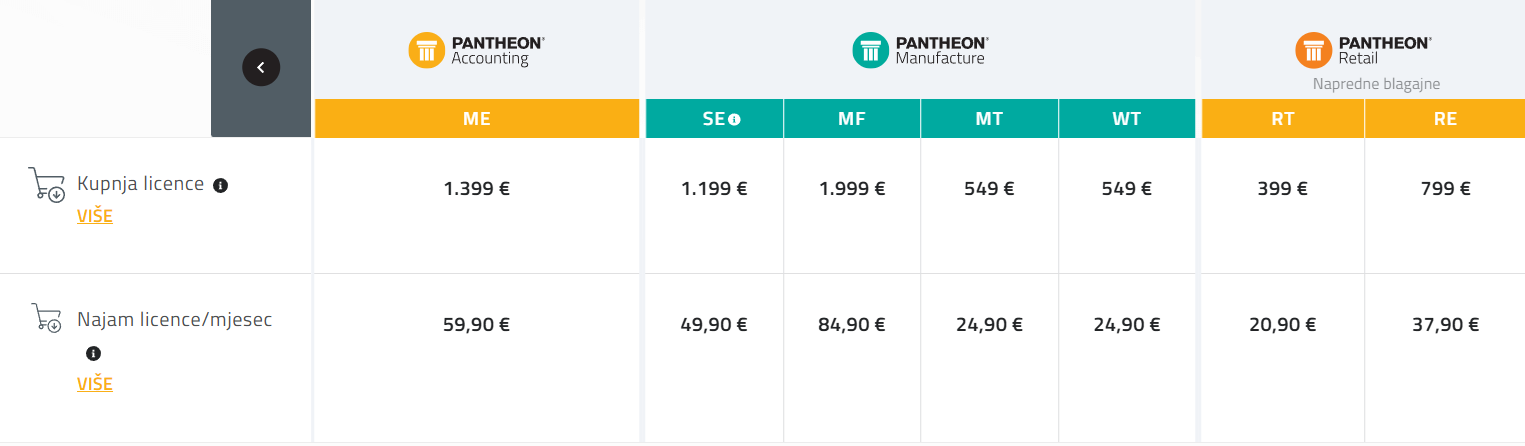The width and height of the screenshot is (1525, 446).
Task: Click the 84,90 € monthly rental price
Action: (852, 324)
